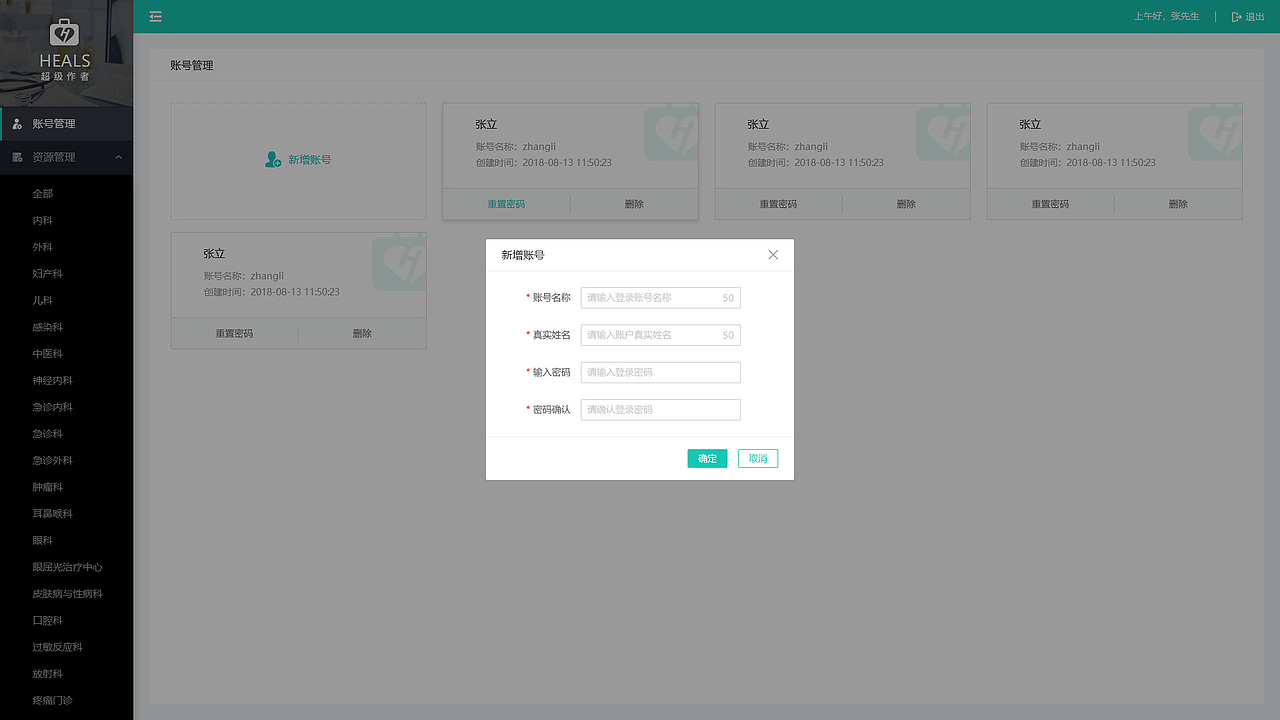Click the 新增账号 card label

tap(310, 160)
